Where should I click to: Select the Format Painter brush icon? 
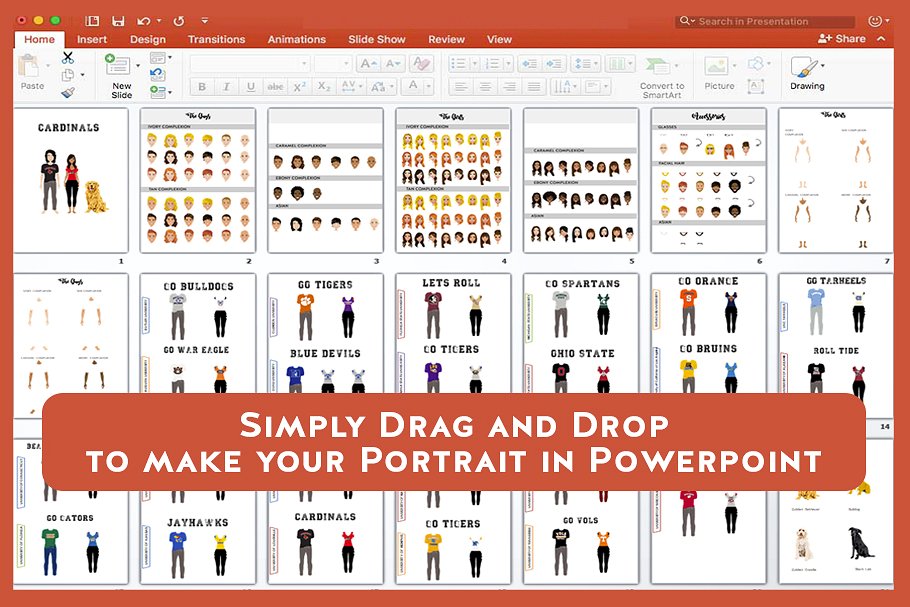point(68,92)
